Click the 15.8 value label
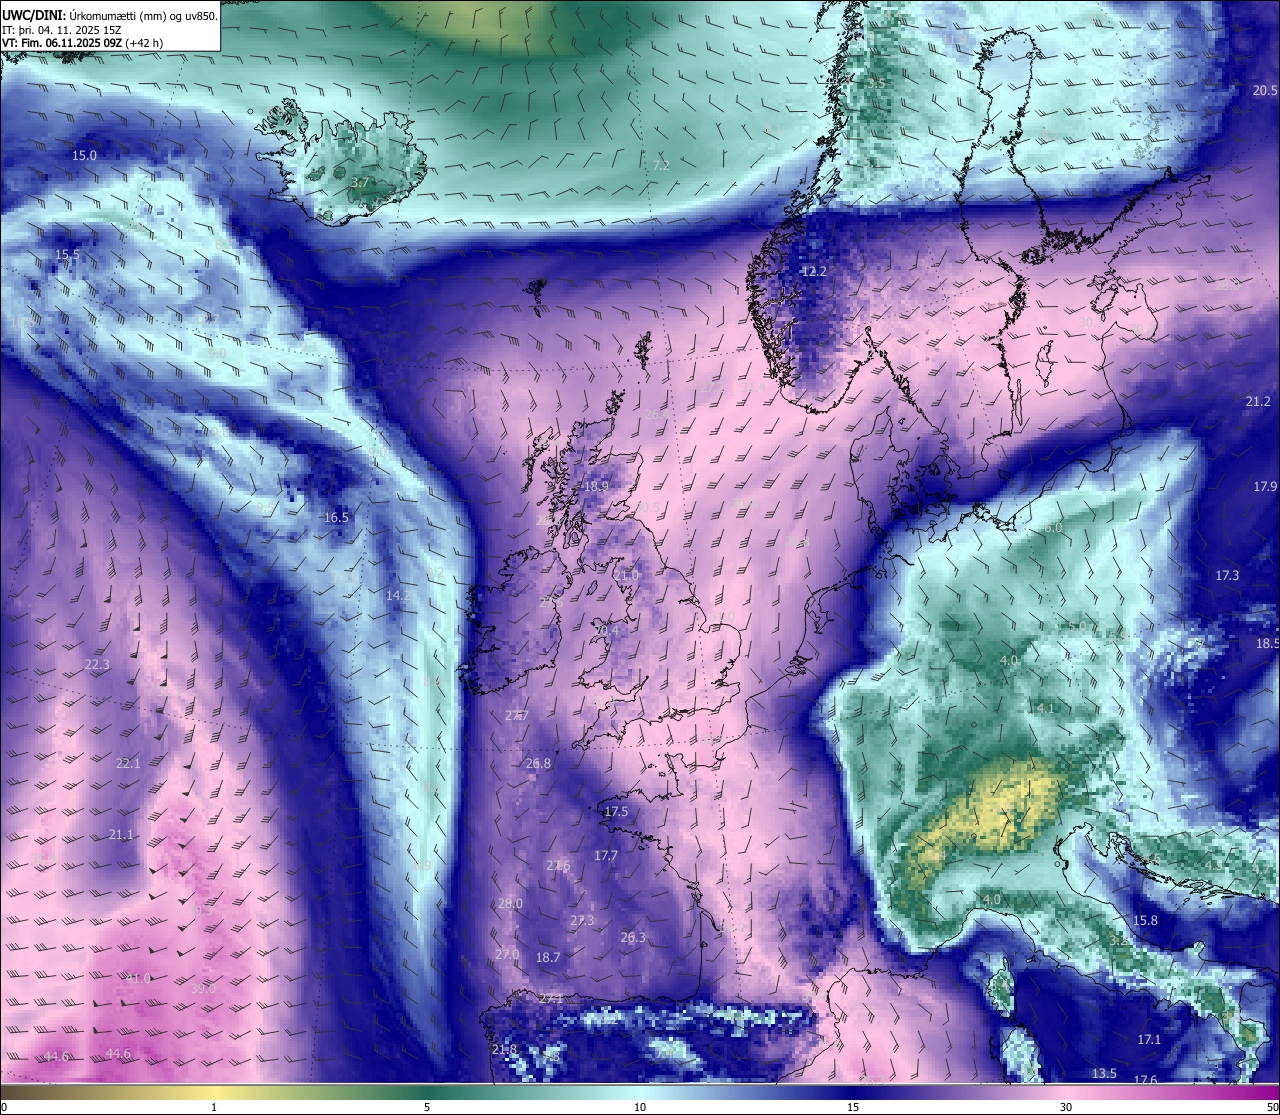The image size is (1280, 1115). [1145, 920]
